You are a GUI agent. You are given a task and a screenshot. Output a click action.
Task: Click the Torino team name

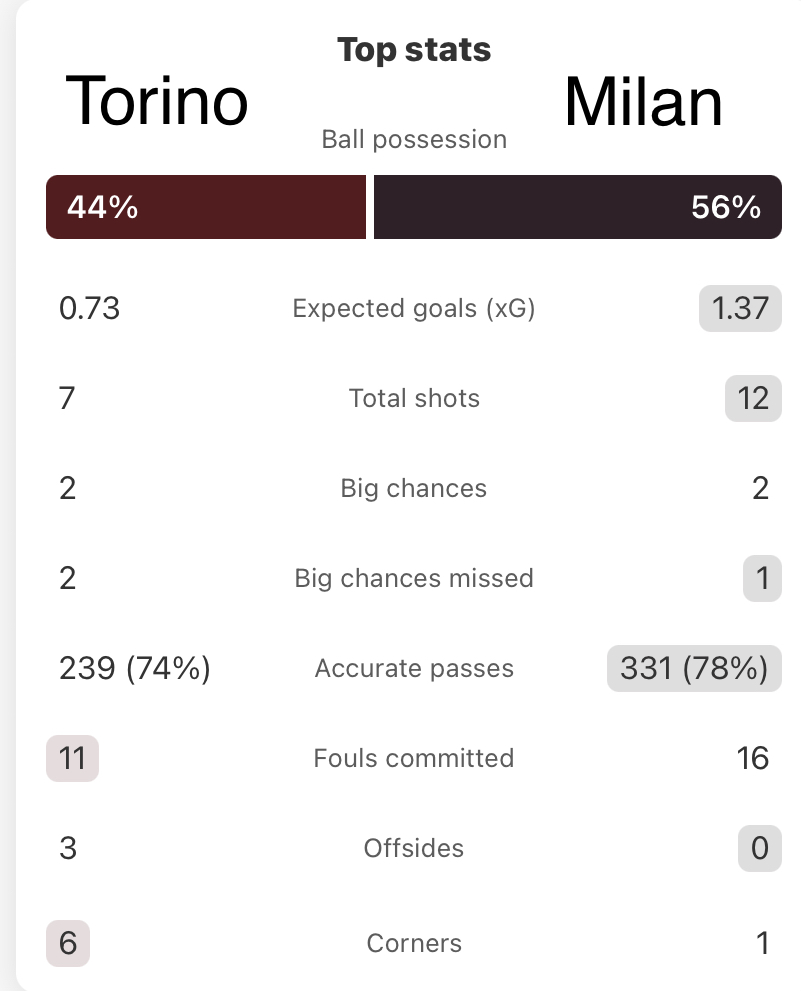click(x=157, y=101)
